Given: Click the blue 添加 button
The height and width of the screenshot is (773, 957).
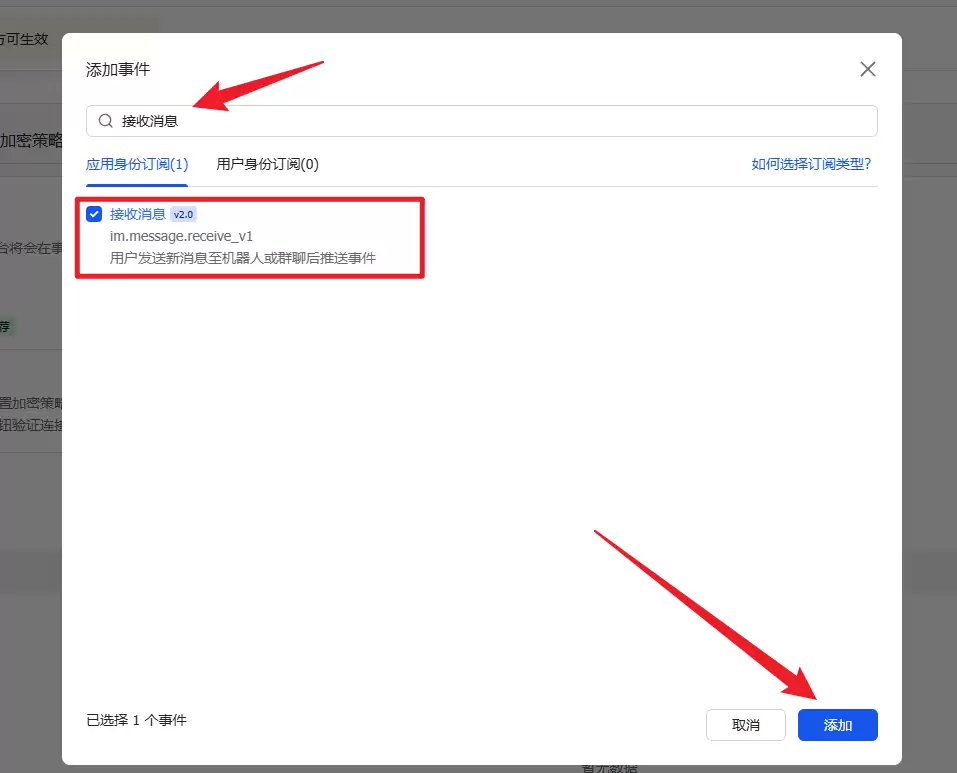Looking at the screenshot, I should (837, 725).
